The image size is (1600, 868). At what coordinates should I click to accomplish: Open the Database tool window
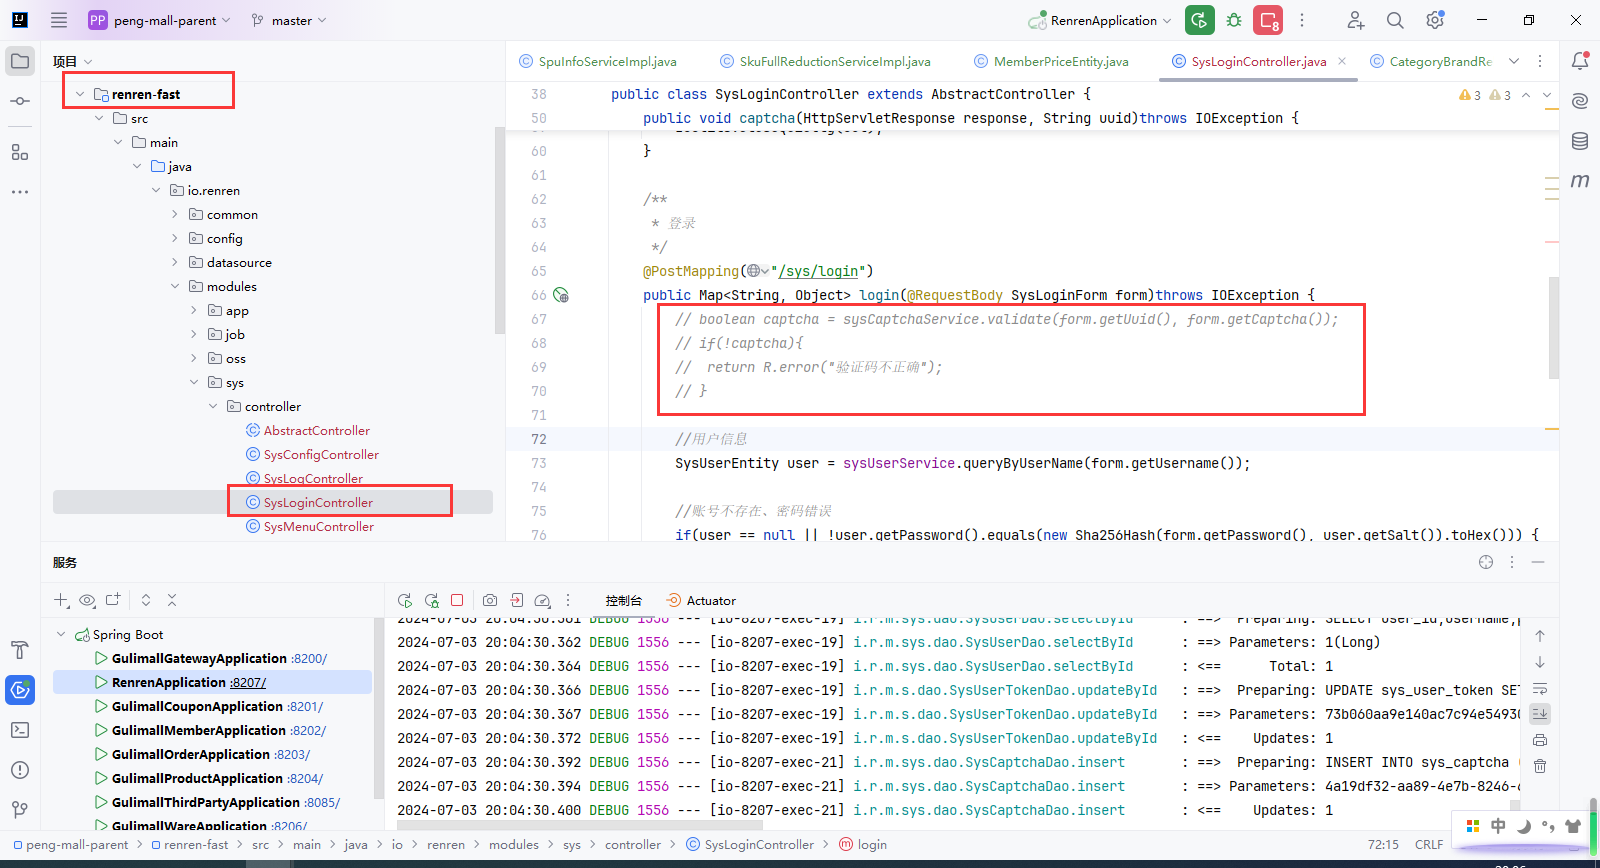tap(1580, 141)
